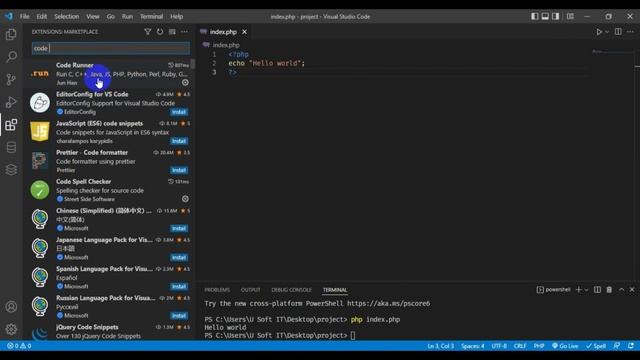The width and height of the screenshot is (640, 360).
Task: Open the Go menu
Action: click(x=111, y=16)
